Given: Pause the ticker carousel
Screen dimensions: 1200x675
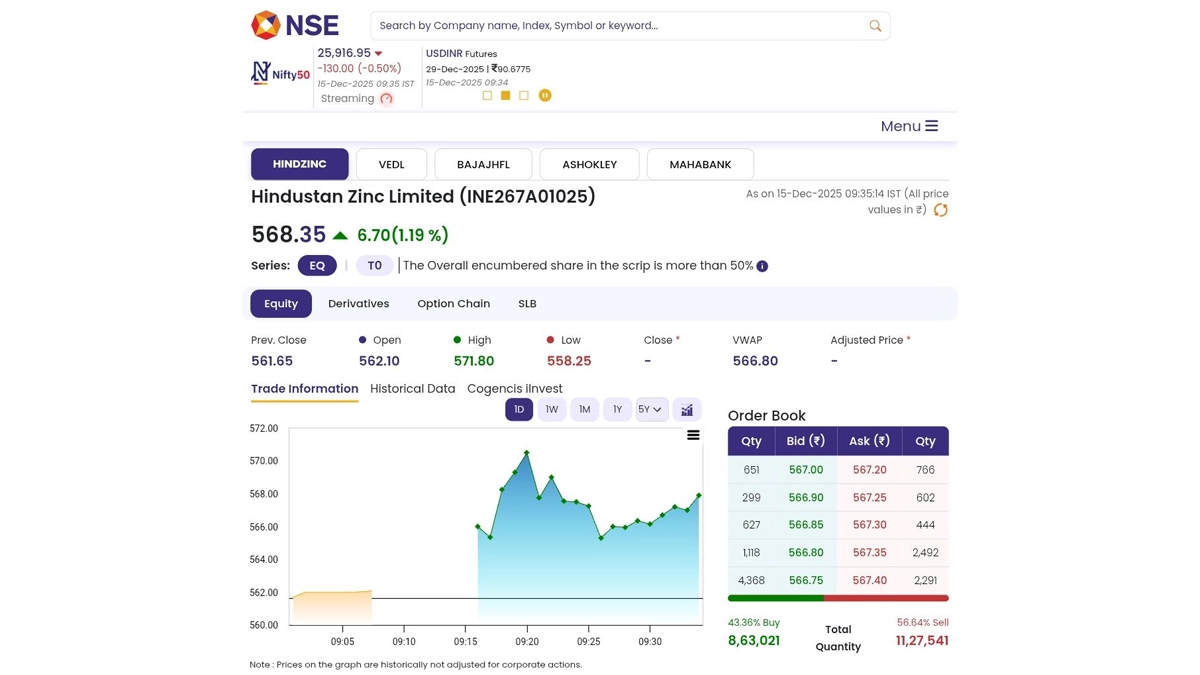Looking at the screenshot, I should point(545,96).
